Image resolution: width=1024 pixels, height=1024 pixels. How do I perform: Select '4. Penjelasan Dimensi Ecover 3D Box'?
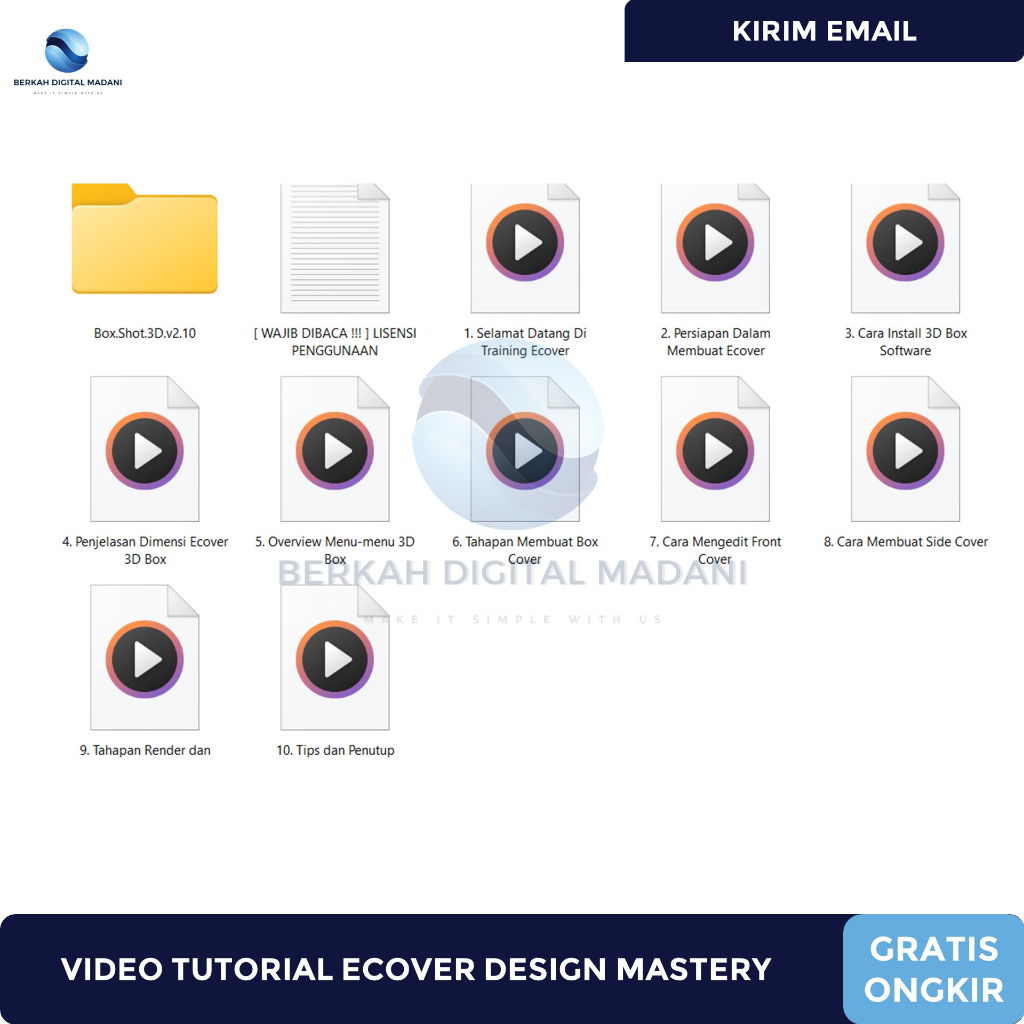click(144, 449)
